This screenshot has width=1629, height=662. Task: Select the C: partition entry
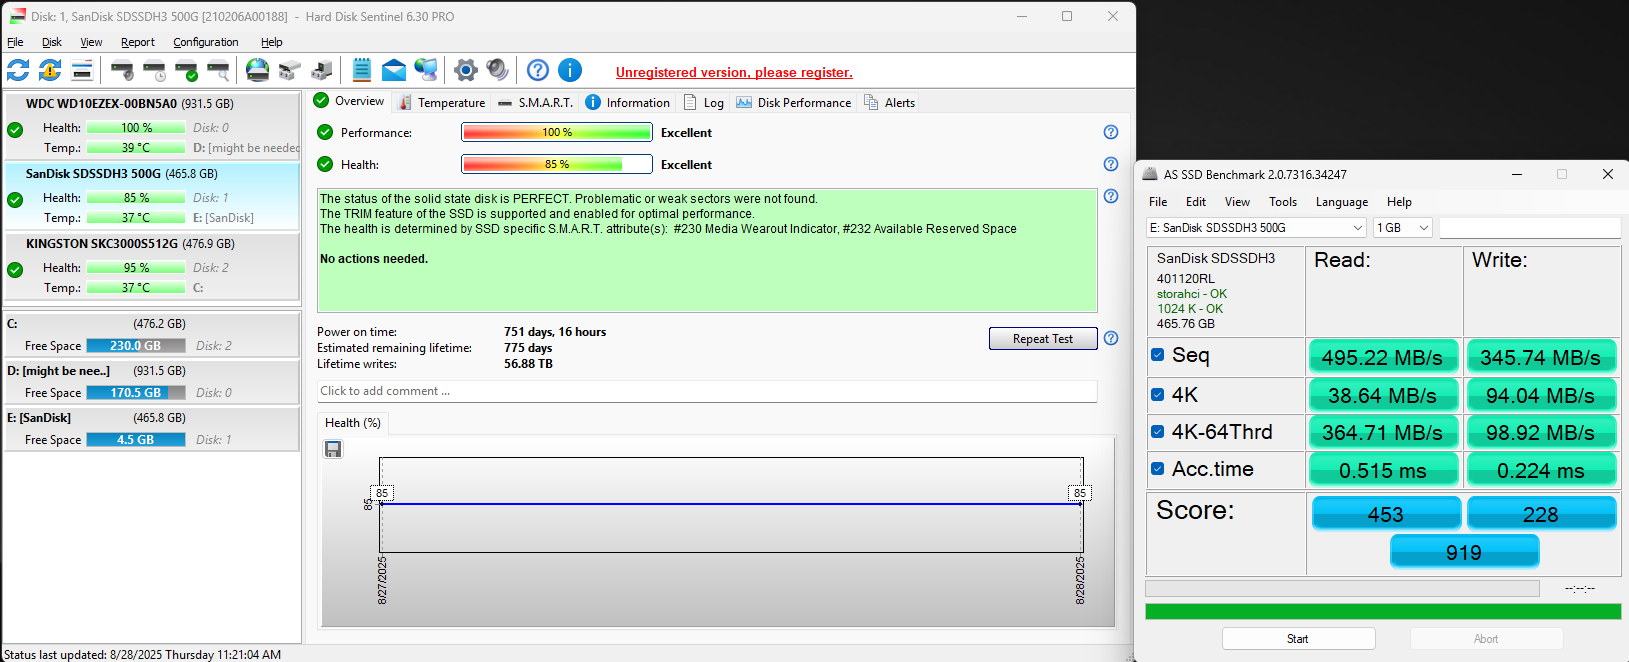(x=152, y=335)
